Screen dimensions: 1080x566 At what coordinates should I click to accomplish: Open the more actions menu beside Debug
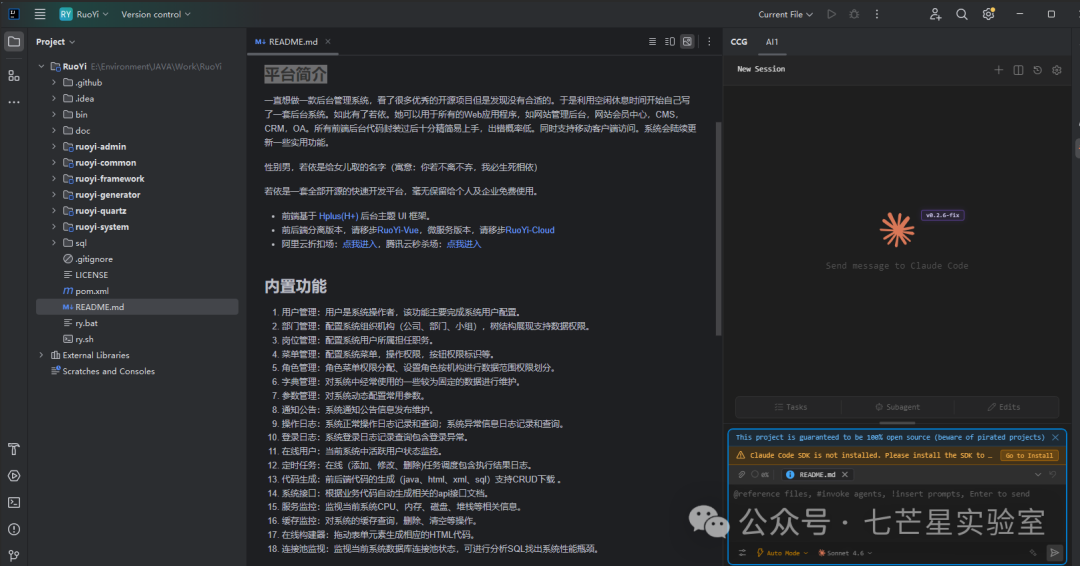click(877, 14)
